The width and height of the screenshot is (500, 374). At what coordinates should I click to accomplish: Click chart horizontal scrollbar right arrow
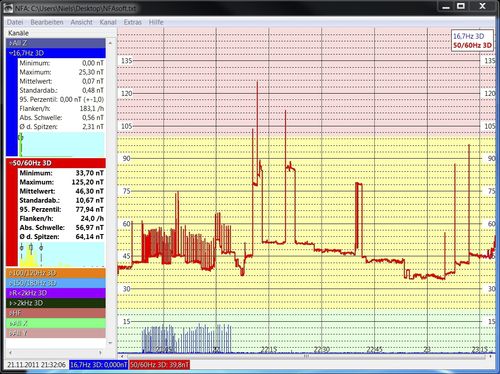[x=490, y=356]
